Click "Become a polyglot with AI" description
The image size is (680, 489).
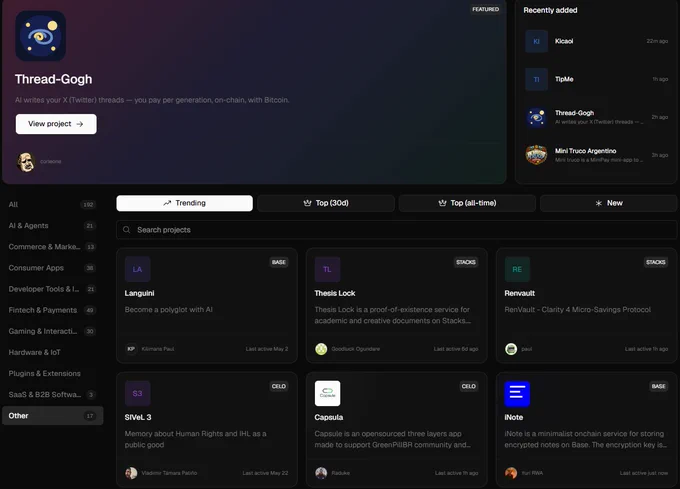(169, 310)
